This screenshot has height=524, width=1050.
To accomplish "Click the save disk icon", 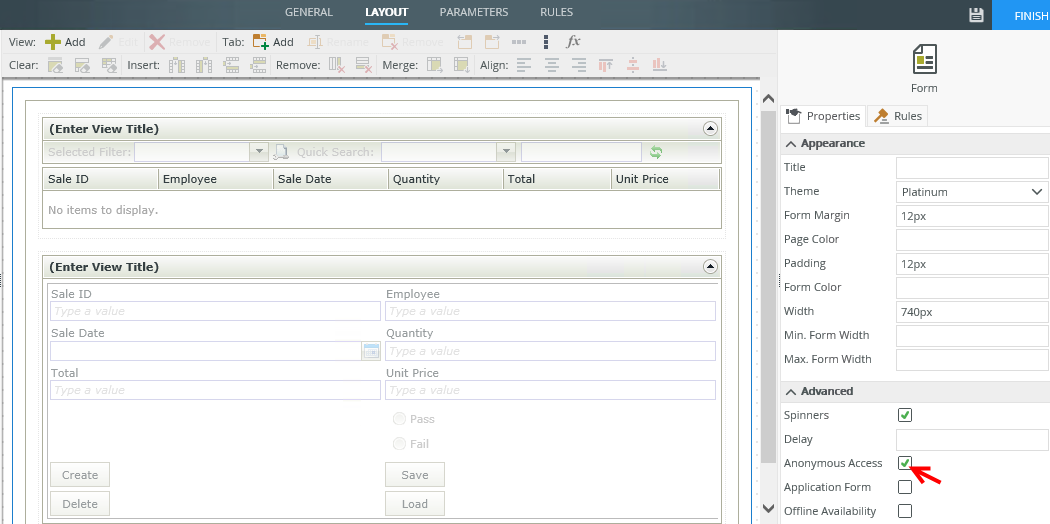I will coord(976,15).
